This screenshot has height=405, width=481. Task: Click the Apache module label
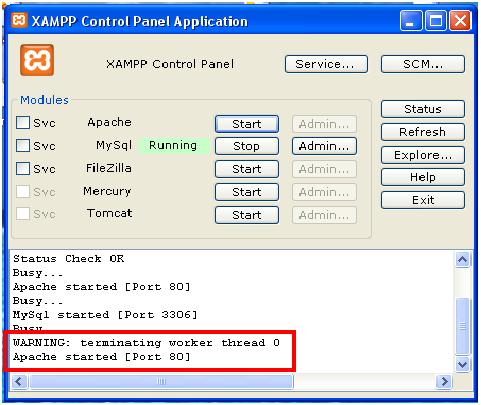pyautogui.click(x=109, y=122)
